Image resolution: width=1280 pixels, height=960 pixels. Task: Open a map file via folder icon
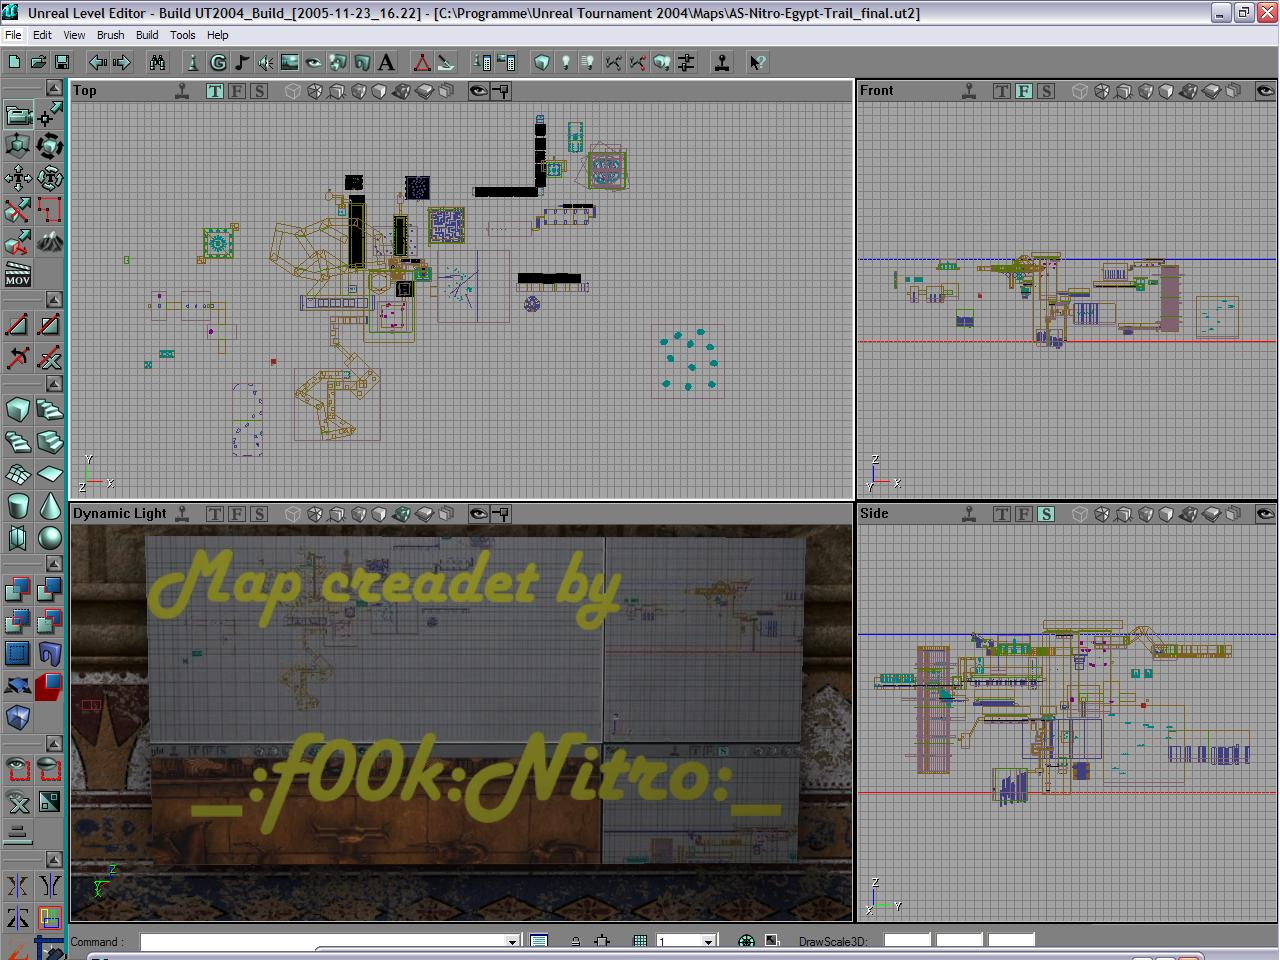(x=38, y=62)
